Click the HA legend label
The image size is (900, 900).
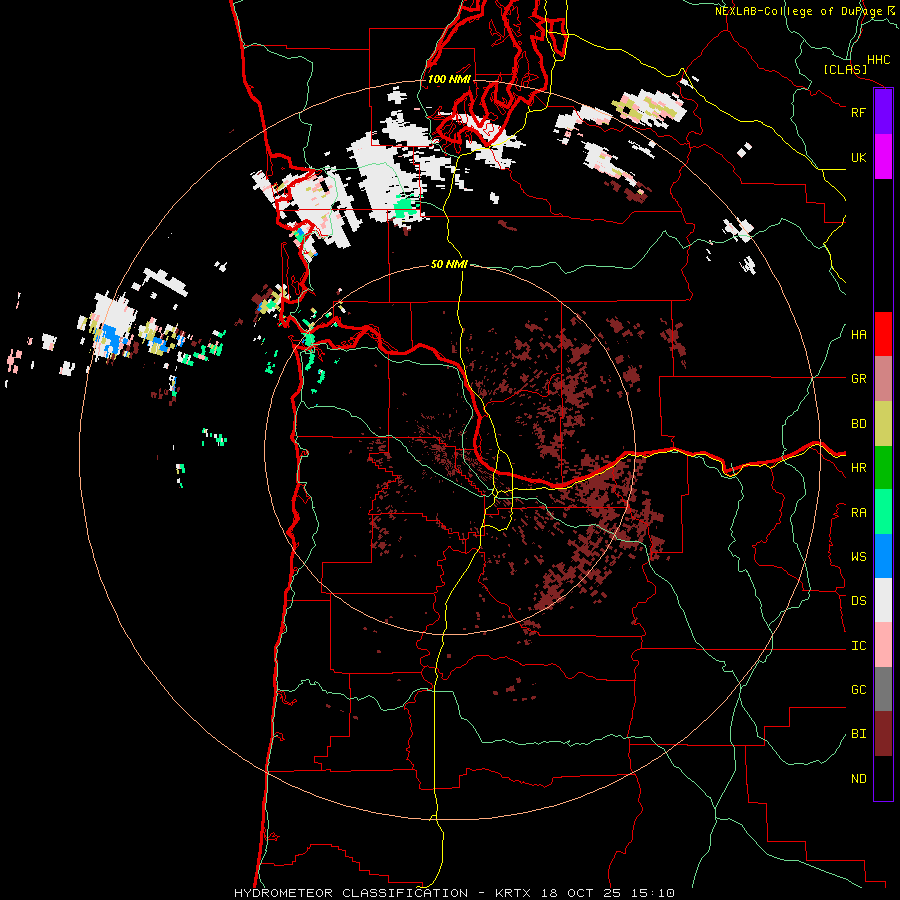(858, 334)
